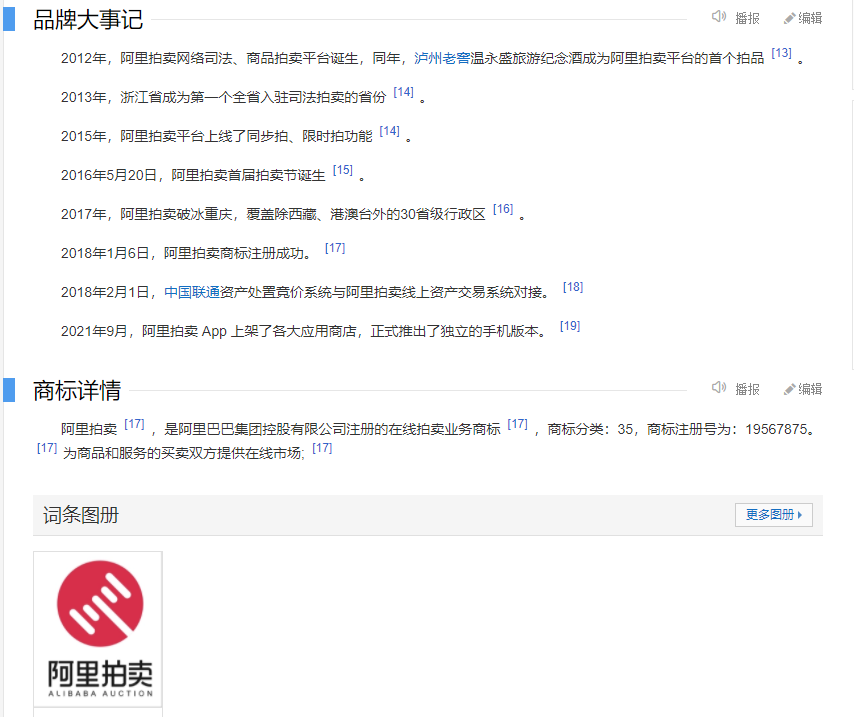Open the 阿里拍卖 logo thumbnail

click(x=98, y=629)
